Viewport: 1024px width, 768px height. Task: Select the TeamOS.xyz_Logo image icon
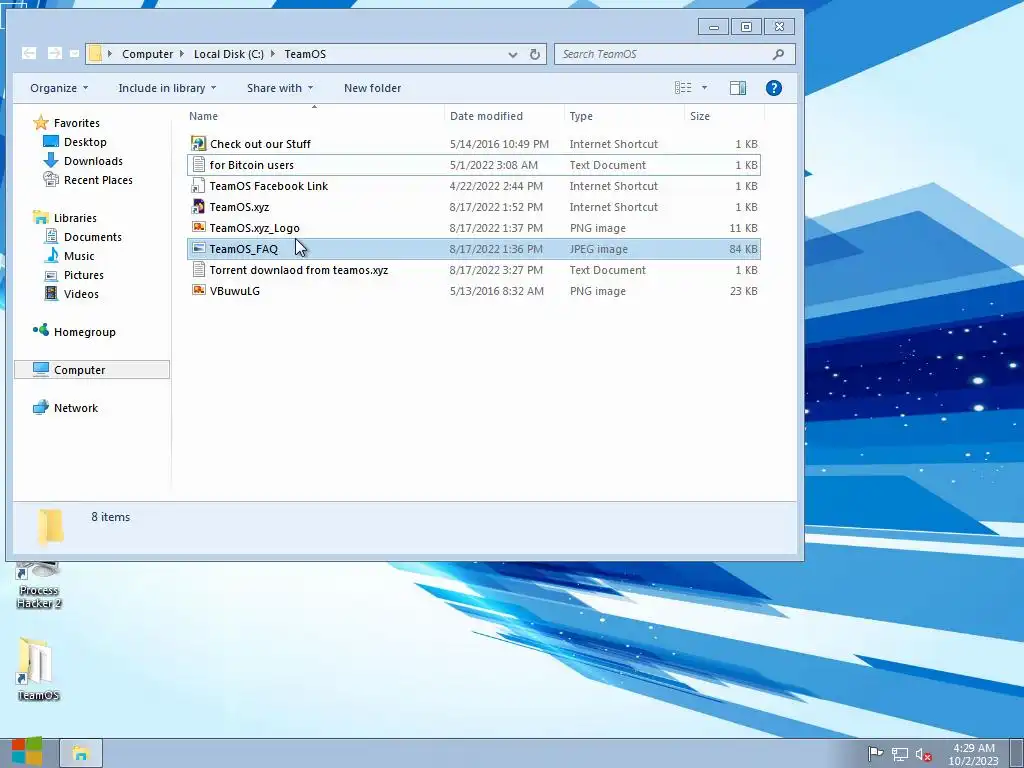[x=199, y=227]
